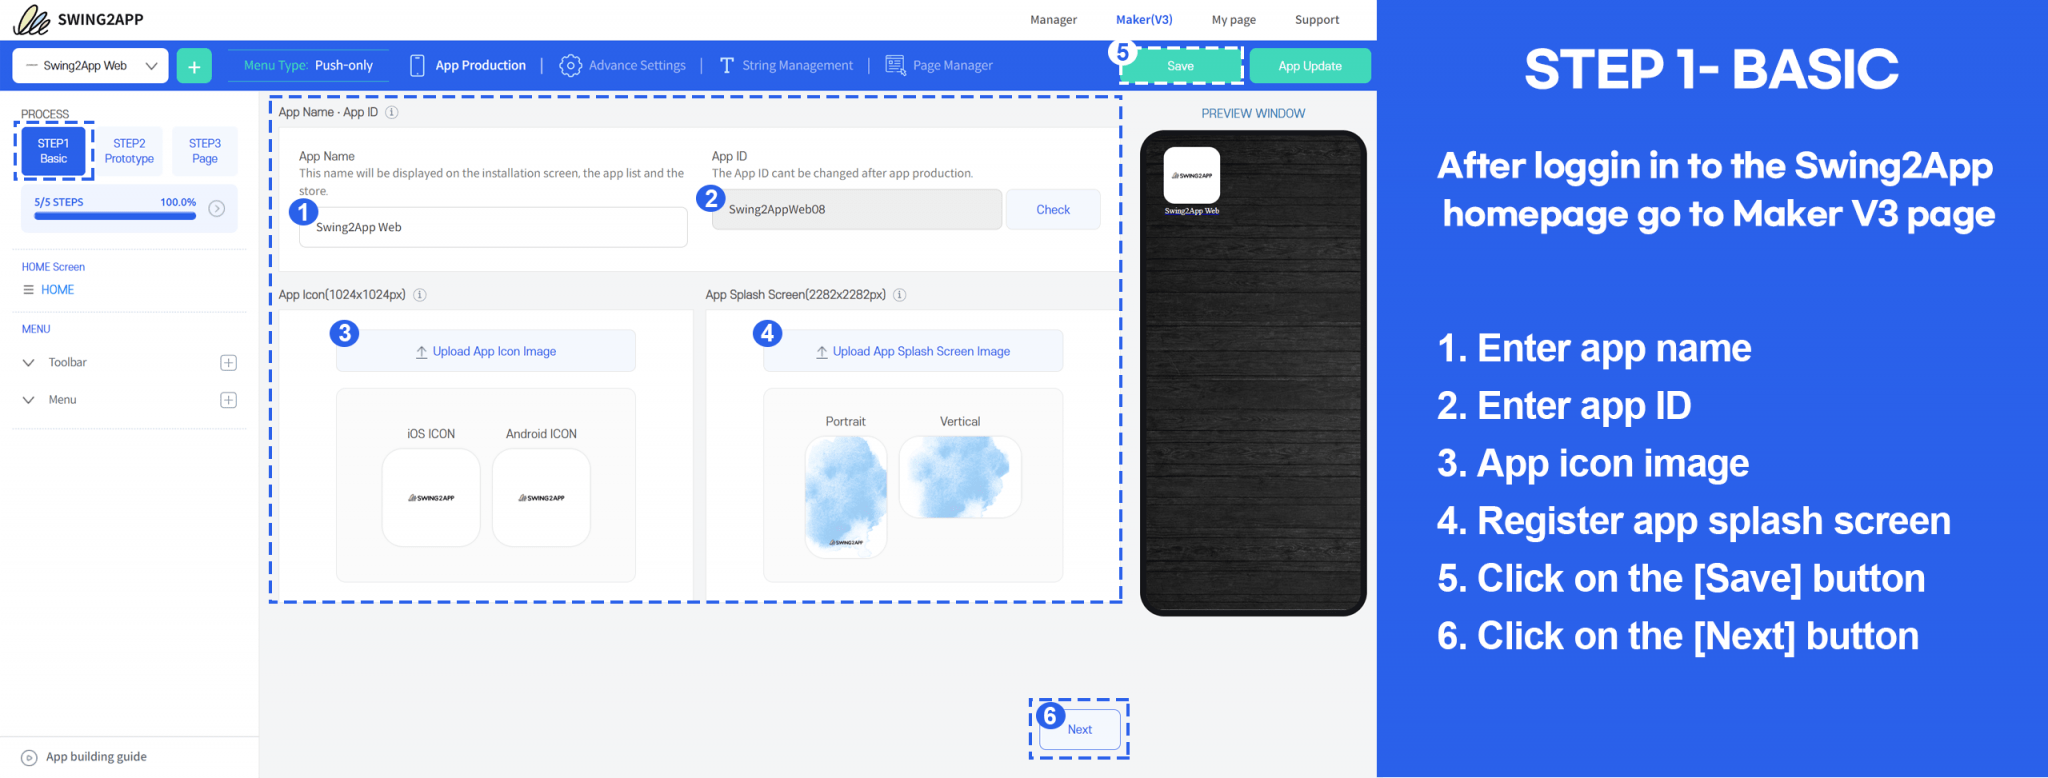2048x778 pixels.
Task: Expand the Menu section chevron
Action: [x=28, y=400]
